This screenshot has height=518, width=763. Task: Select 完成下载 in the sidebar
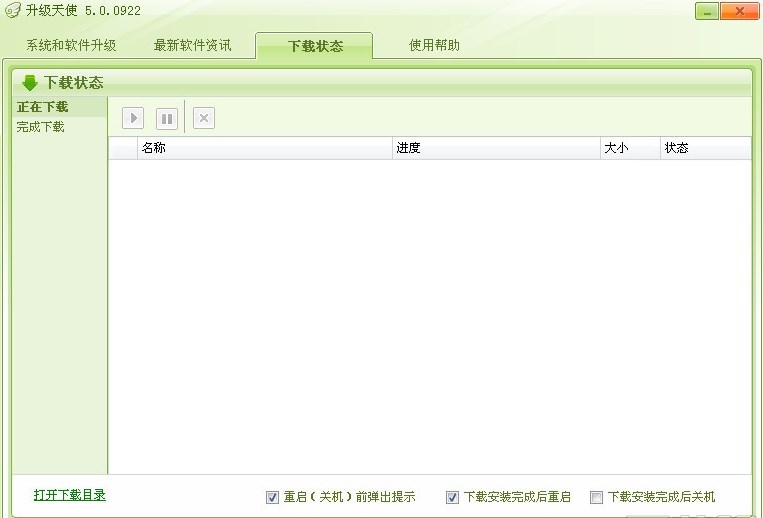point(59,127)
